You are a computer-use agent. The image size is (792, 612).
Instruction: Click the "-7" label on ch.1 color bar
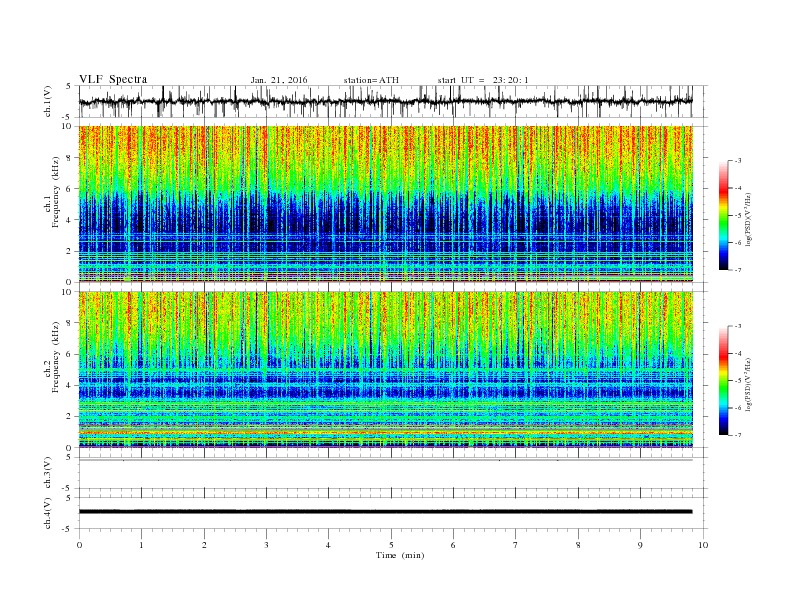click(738, 270)
